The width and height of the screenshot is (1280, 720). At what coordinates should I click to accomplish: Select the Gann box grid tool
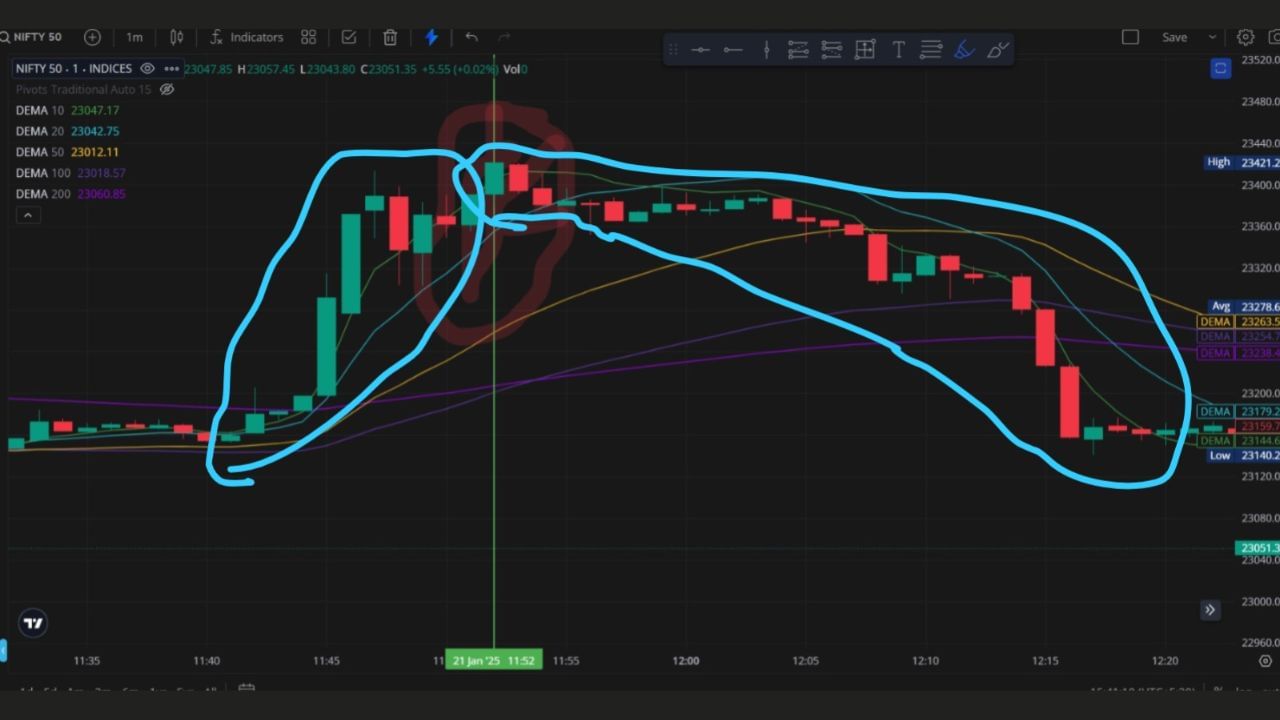tap(865, 49)
